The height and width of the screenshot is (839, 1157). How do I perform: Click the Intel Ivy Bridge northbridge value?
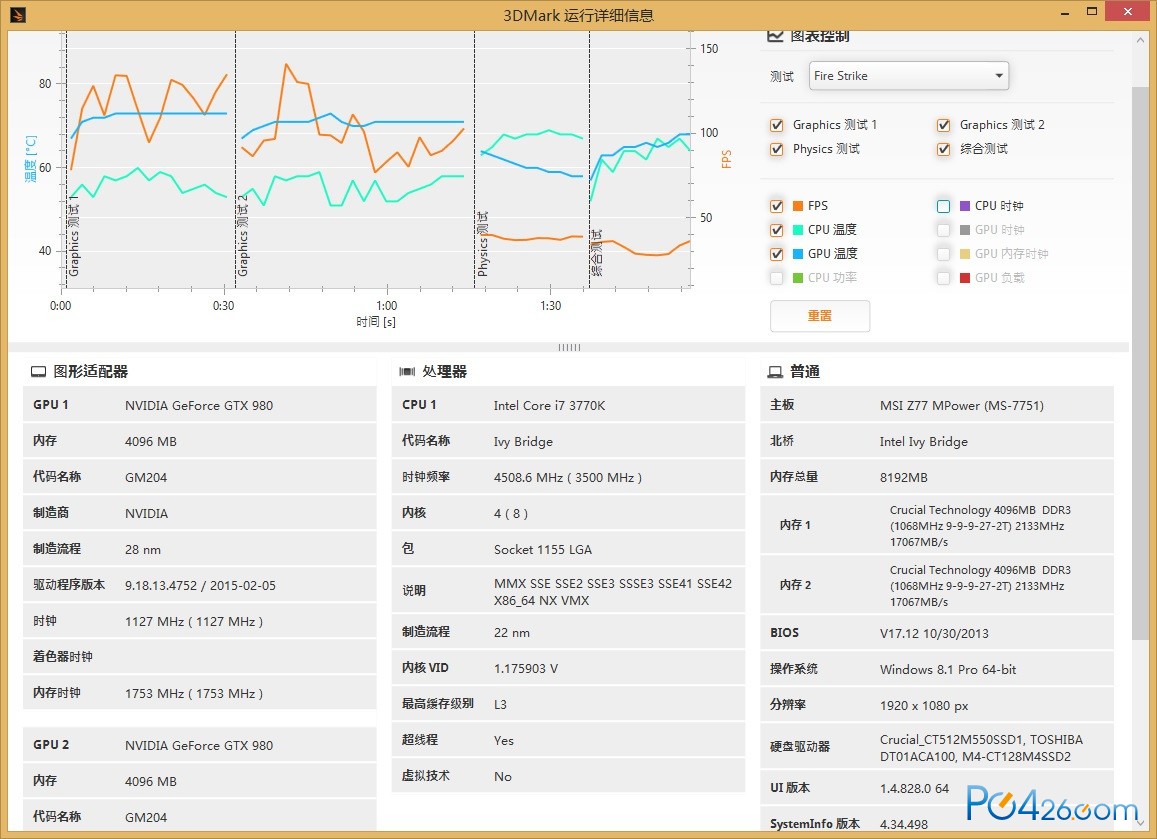[923, 441]
